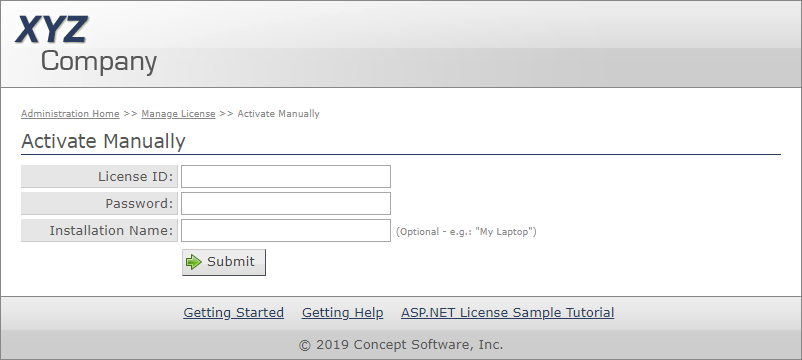Focus the Installation Name text field
The image size is (802, 360).
click(x=286, y=231)
